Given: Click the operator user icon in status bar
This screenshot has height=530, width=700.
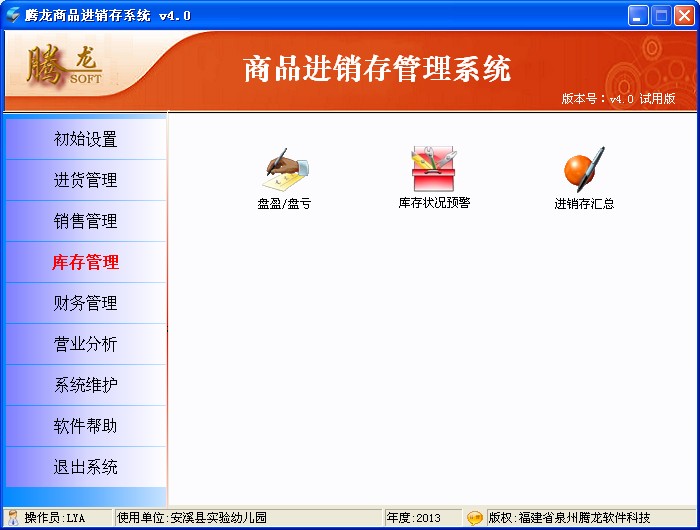Looking at the screenshot, I should (13, 517).
